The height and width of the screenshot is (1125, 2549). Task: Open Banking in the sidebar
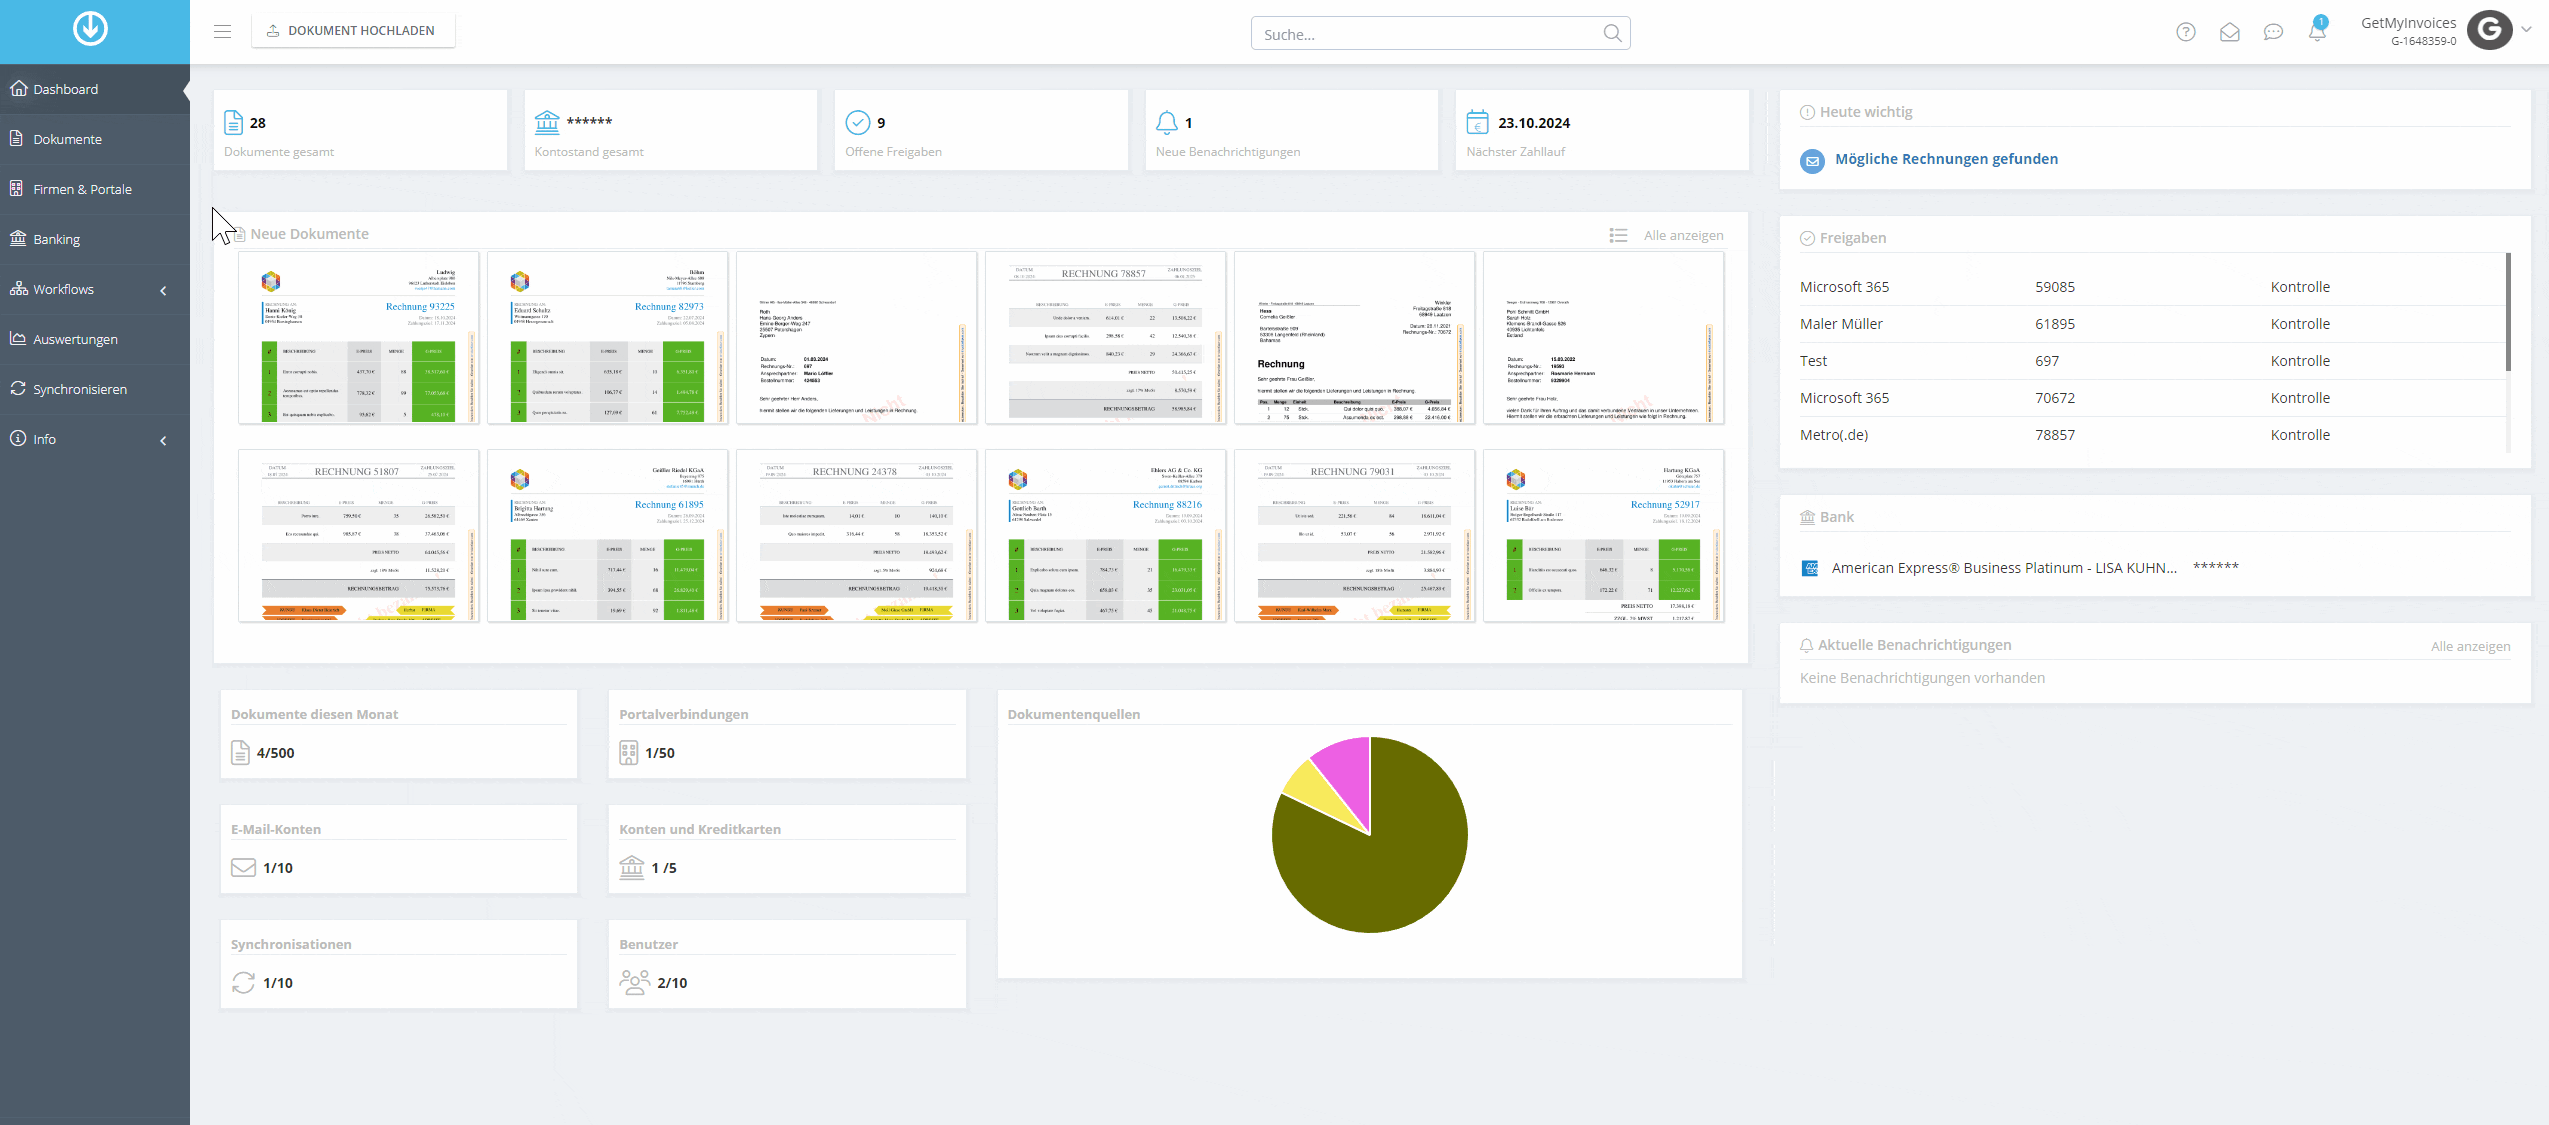pos(95,239)
